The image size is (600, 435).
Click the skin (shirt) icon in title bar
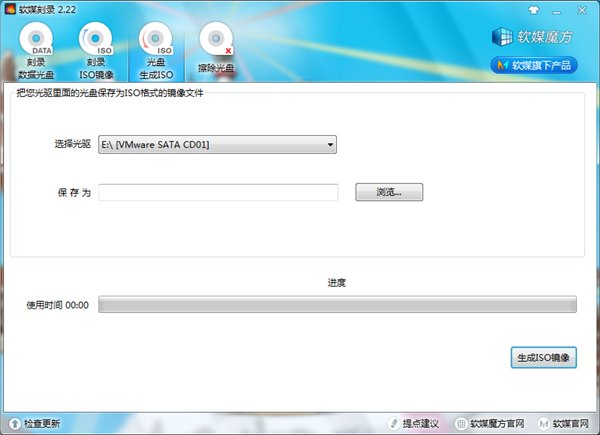533,8
